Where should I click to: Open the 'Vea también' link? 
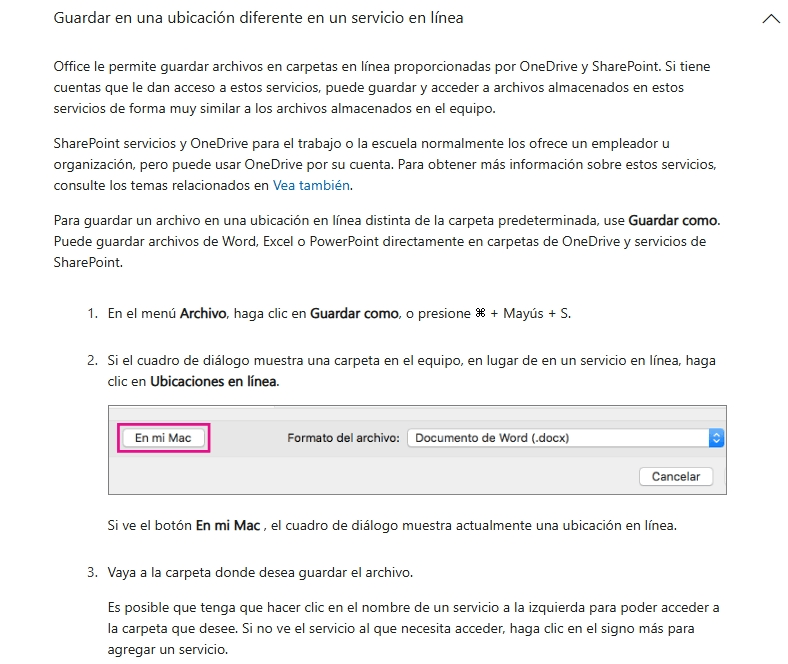pos(311,185)
